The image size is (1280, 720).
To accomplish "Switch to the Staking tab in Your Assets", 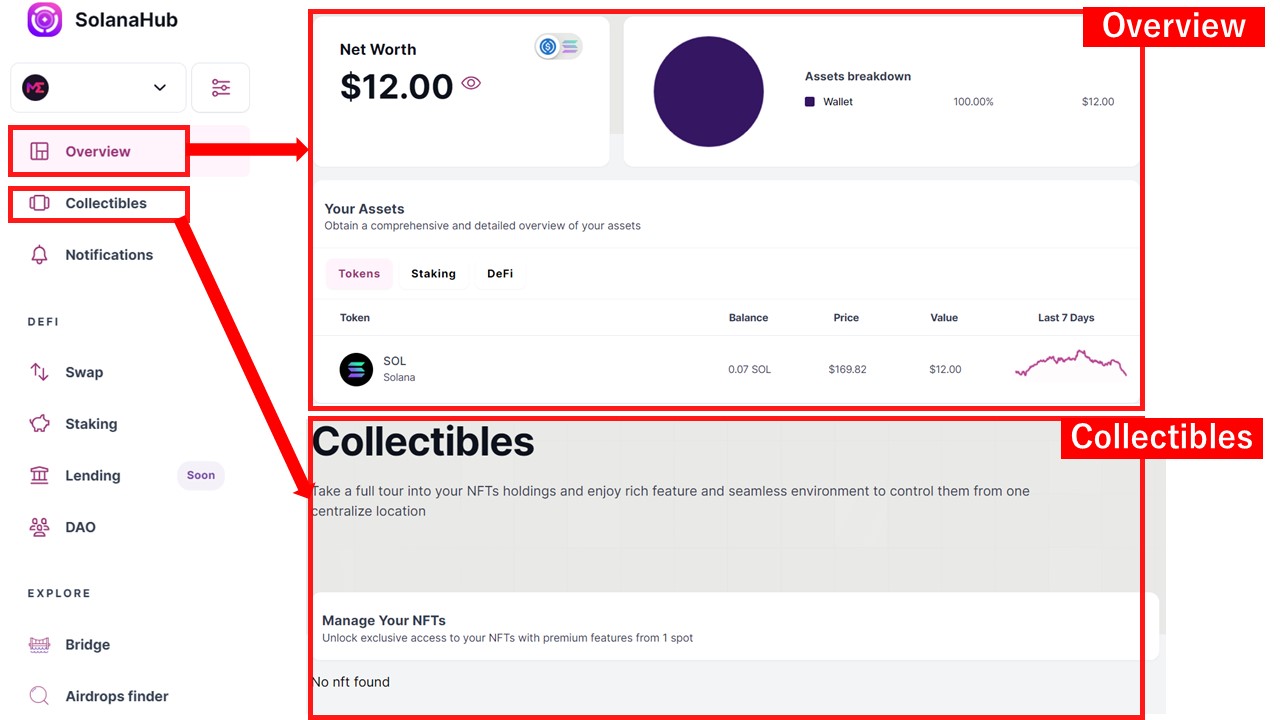I will pyautogui.click(x=433, y=273).
